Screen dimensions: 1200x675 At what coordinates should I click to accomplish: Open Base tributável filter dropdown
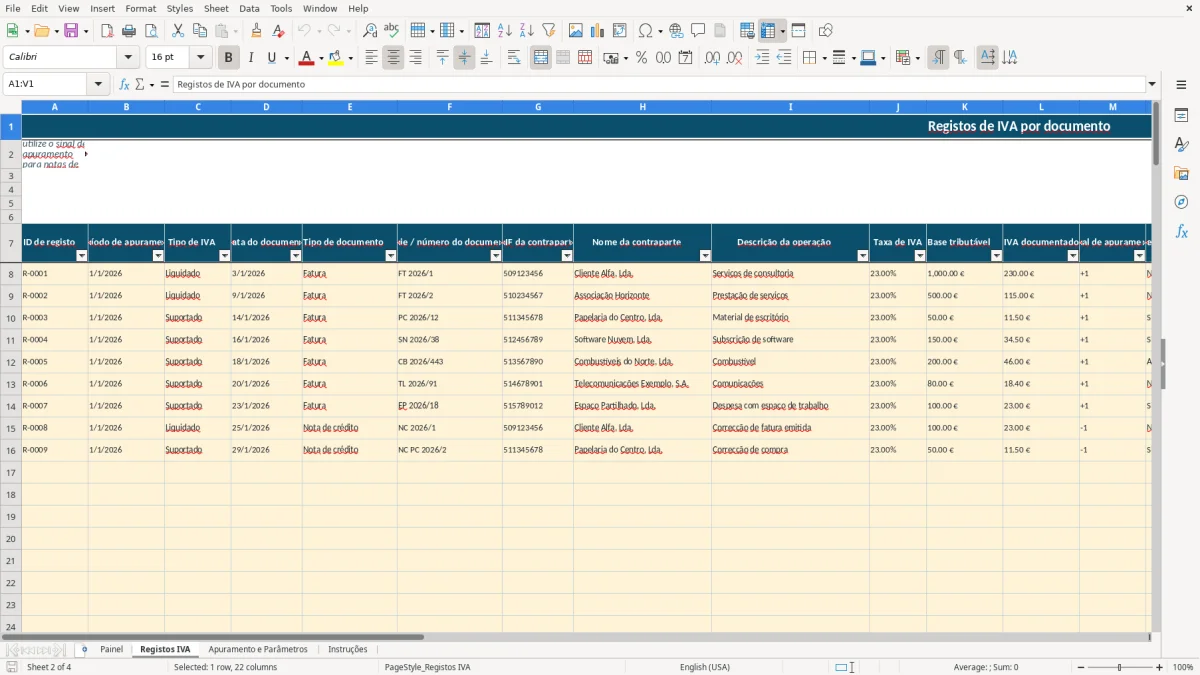click(995, 256)
